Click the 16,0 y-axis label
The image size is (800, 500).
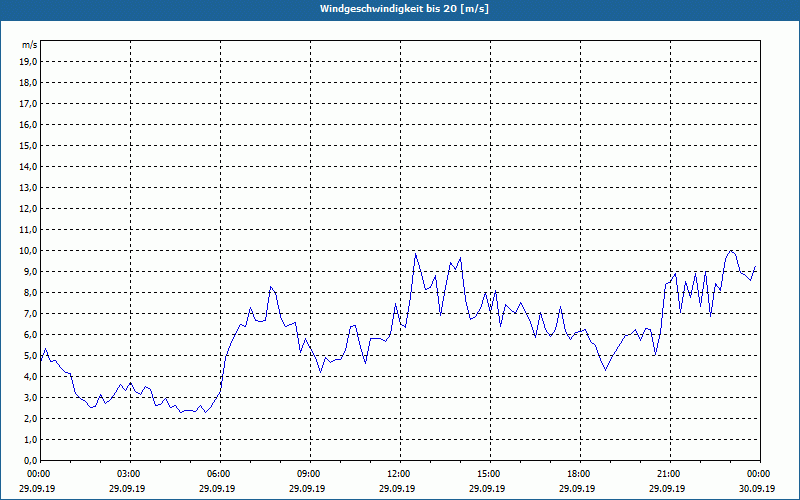tap(28, 124)
